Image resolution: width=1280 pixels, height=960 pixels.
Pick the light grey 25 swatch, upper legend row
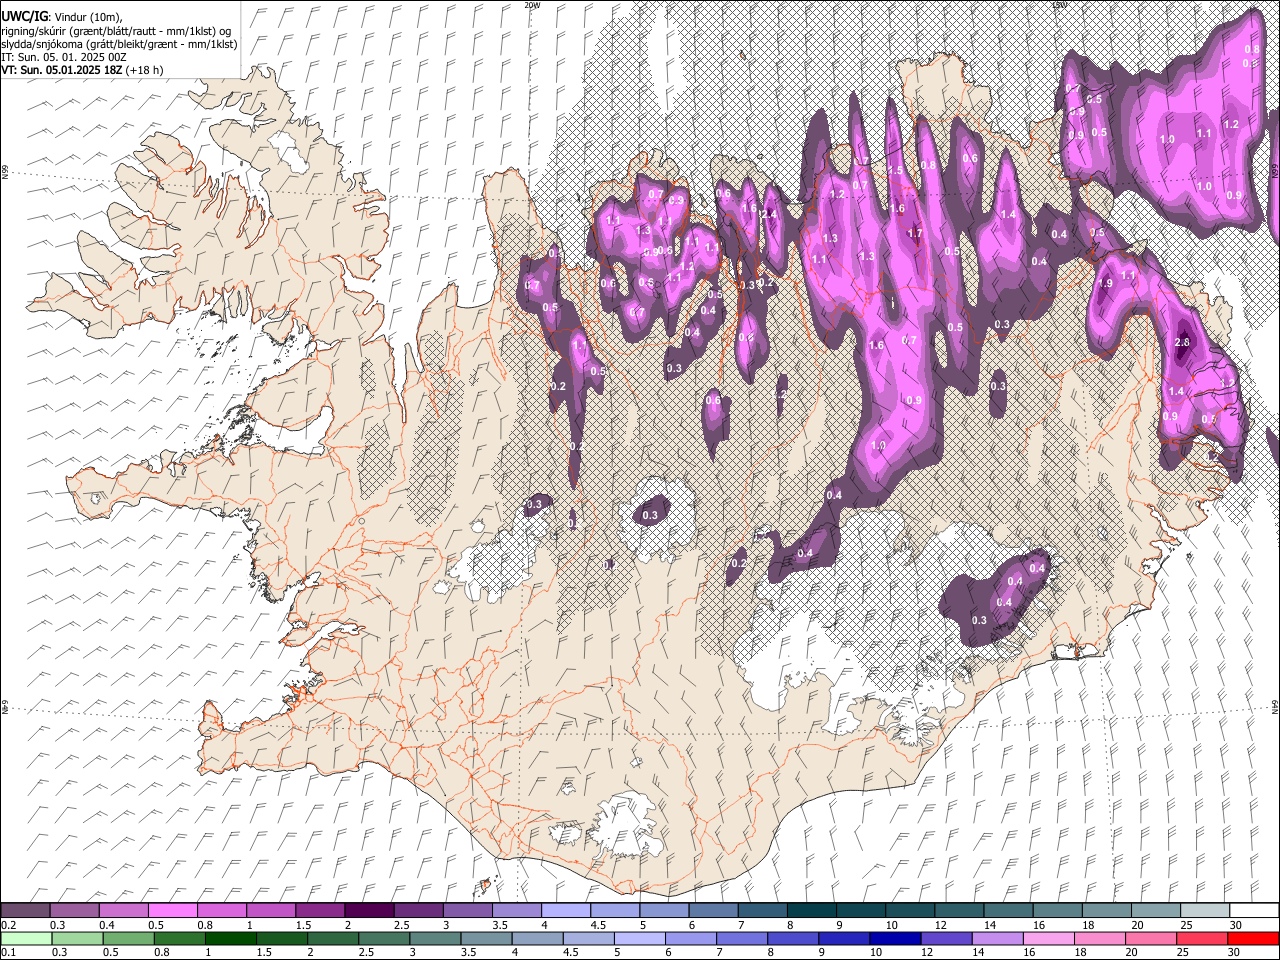point(1205,911)
